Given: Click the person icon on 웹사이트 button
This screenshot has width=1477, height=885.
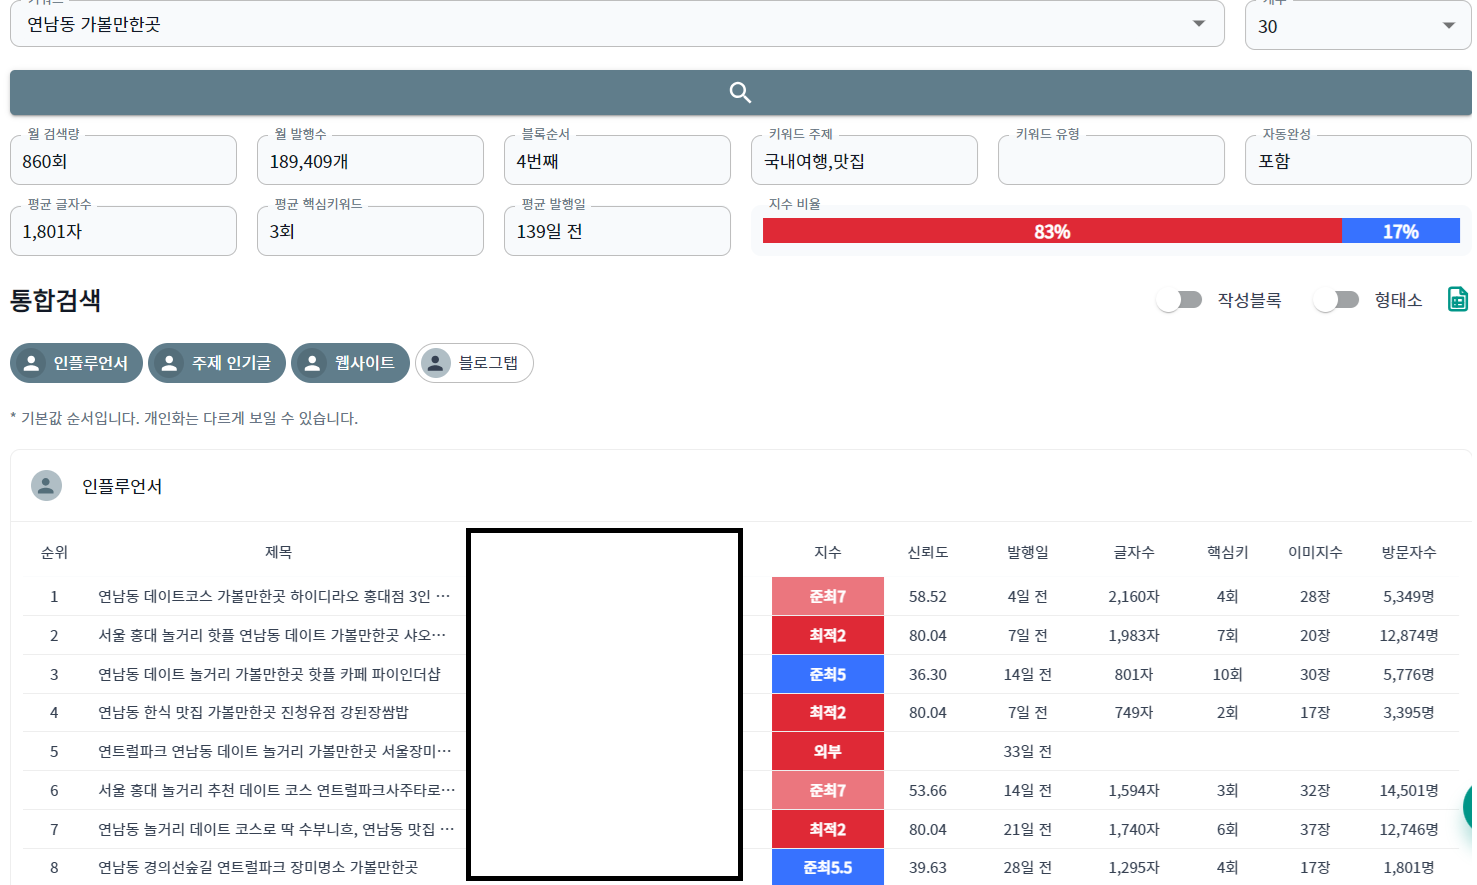Looking at the screenshot, I should pyautogui.click(x=313, y=363).
